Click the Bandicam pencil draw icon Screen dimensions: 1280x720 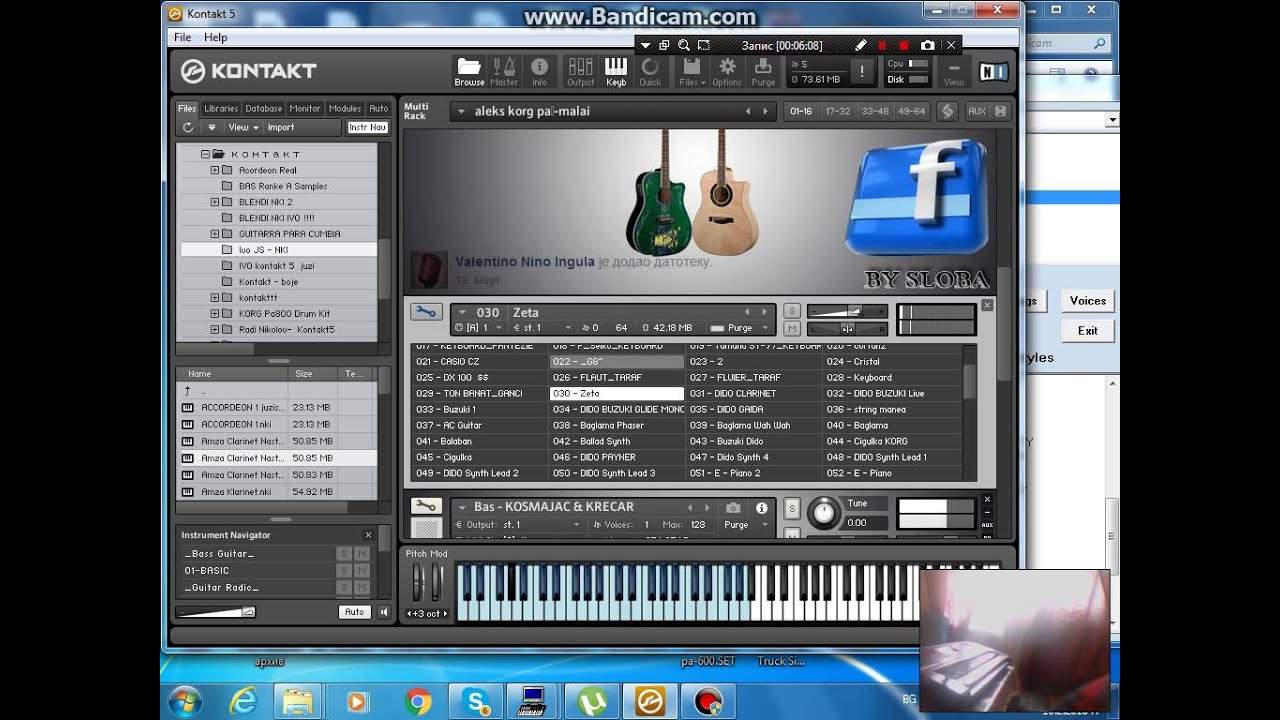(x=860, y=45)
